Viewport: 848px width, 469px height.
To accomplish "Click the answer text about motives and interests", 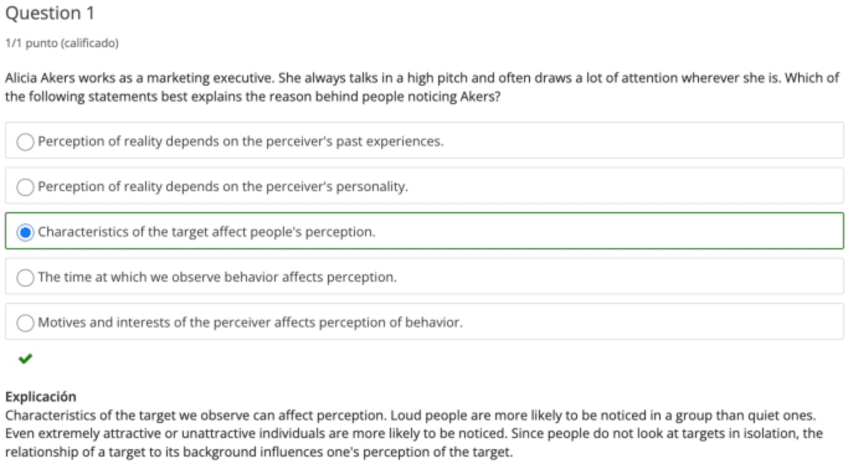I will 250,323.
